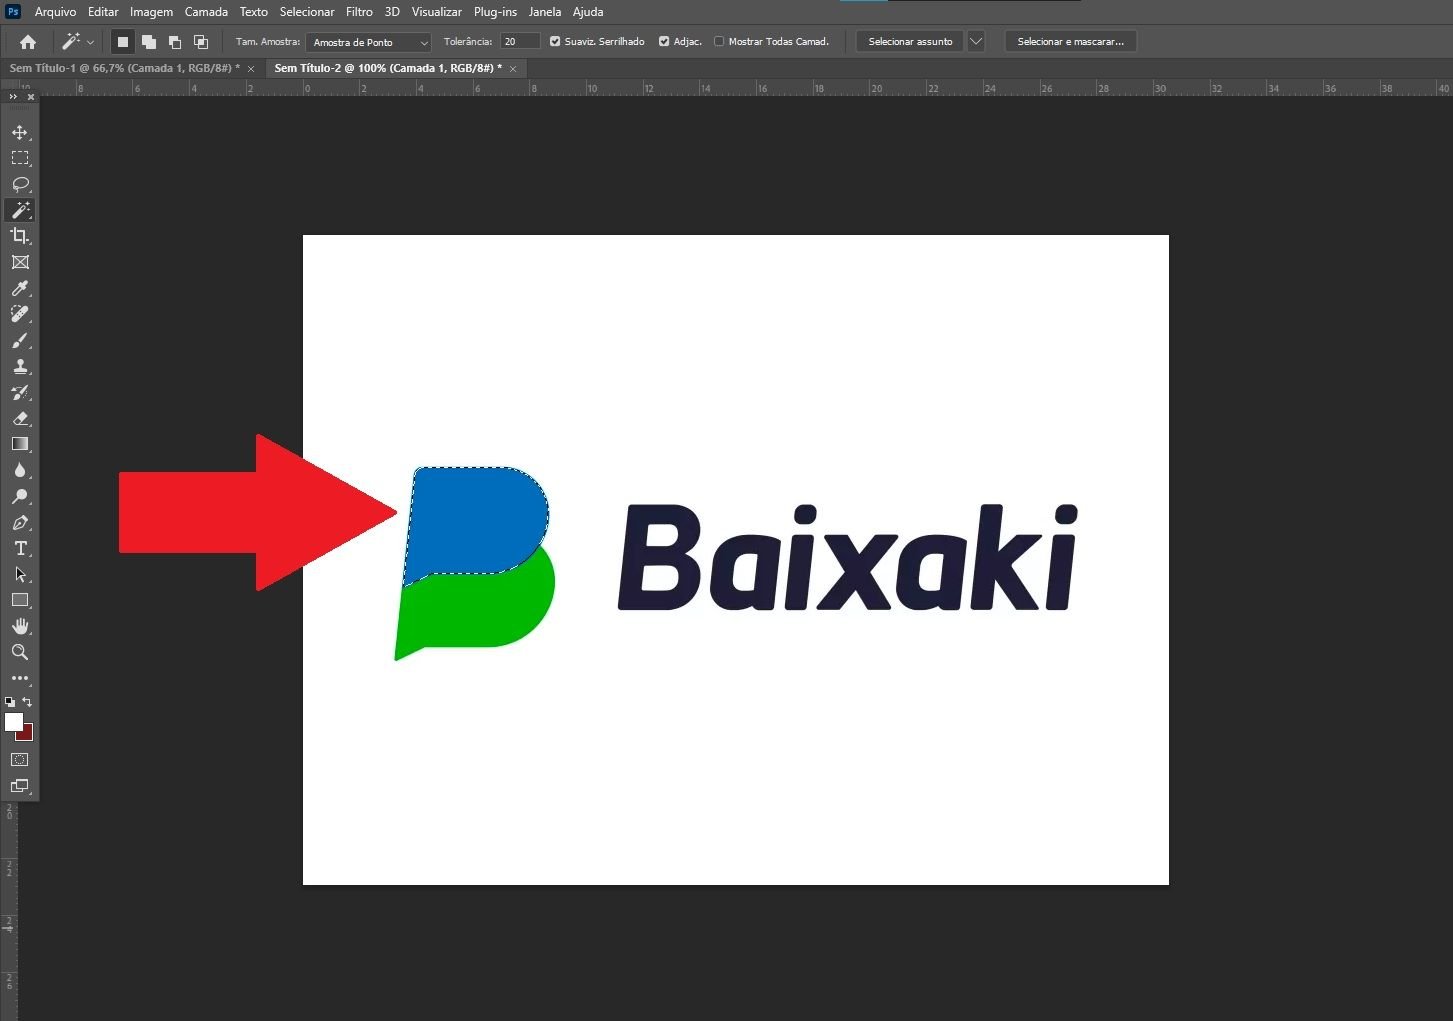This screenshot has width=1453, height=1021.
Task: Swap foreground and background colors
Action: tap(27, 702)
